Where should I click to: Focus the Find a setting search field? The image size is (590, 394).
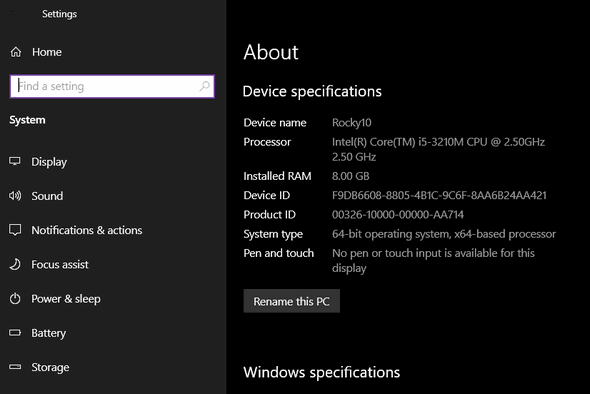[112, 86]
